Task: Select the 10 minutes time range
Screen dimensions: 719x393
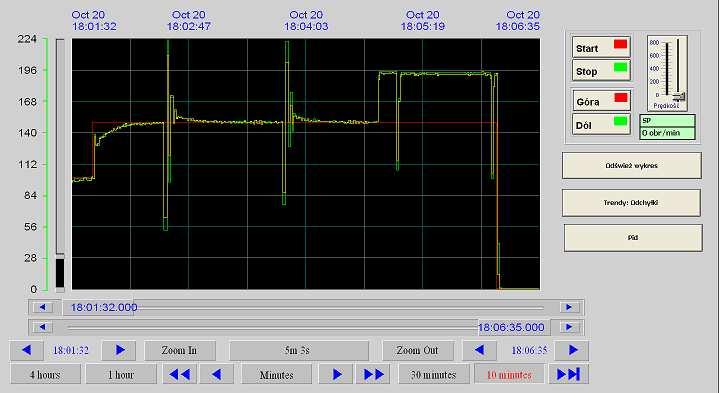Action: tap(509, 374)
